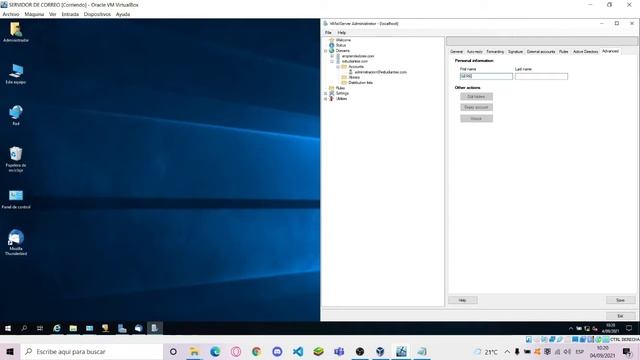Collapse the Domains tree node
This screenshot has height=360, width=640.
coord(326,51)
